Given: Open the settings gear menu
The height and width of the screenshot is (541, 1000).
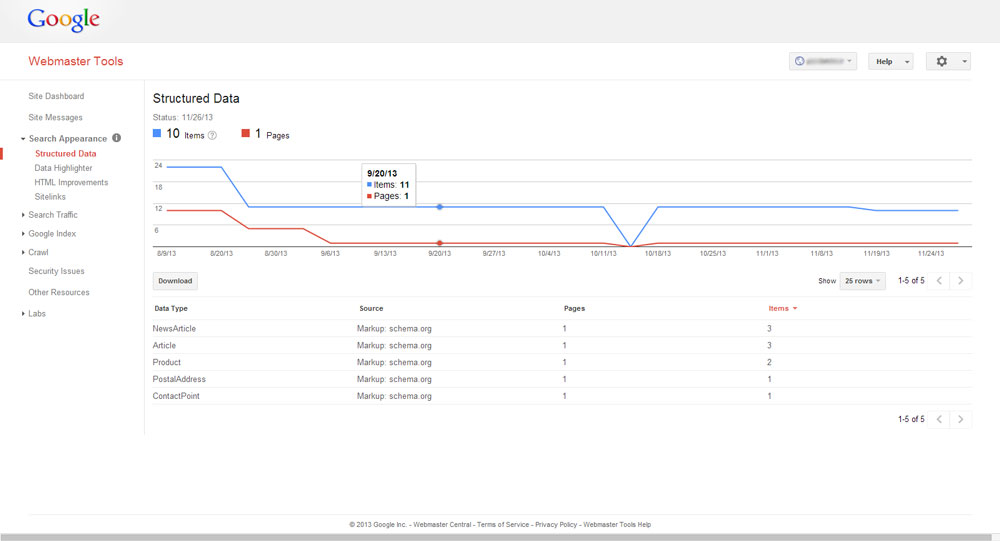Looking at the screenshot, I should 948,61.
